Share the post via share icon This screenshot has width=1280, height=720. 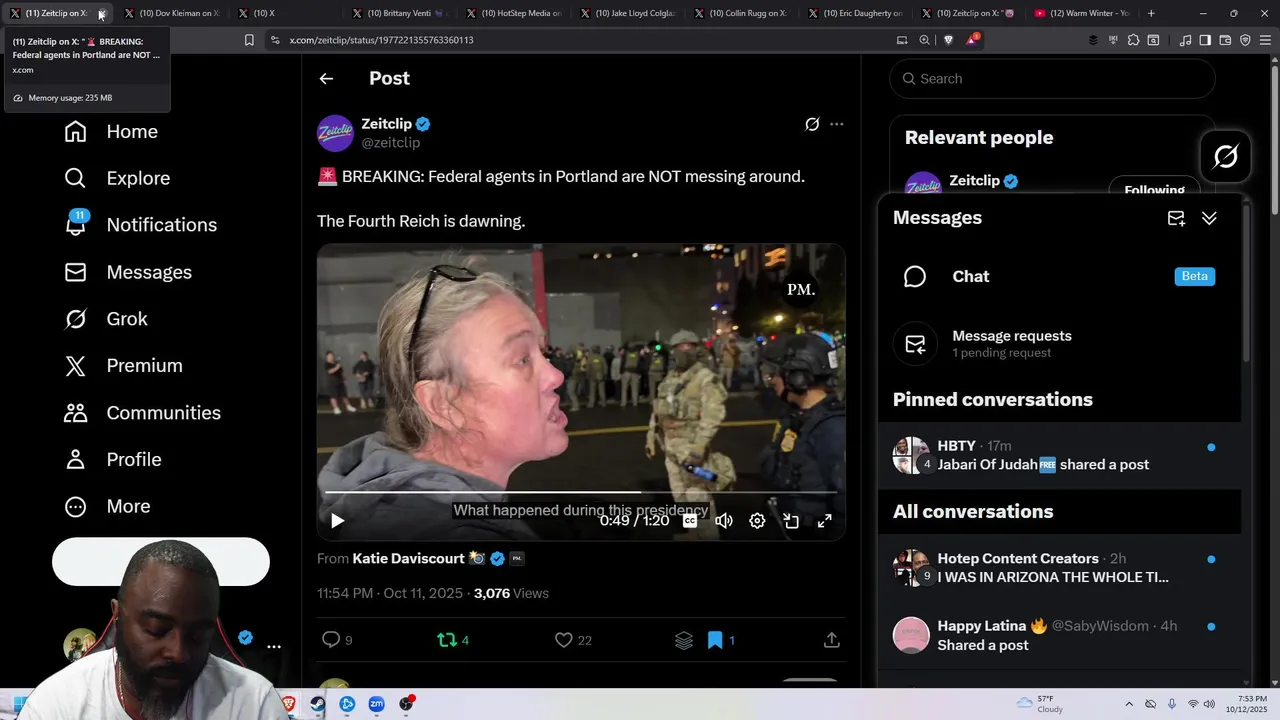pyautogui.click(x=831, y=640)
